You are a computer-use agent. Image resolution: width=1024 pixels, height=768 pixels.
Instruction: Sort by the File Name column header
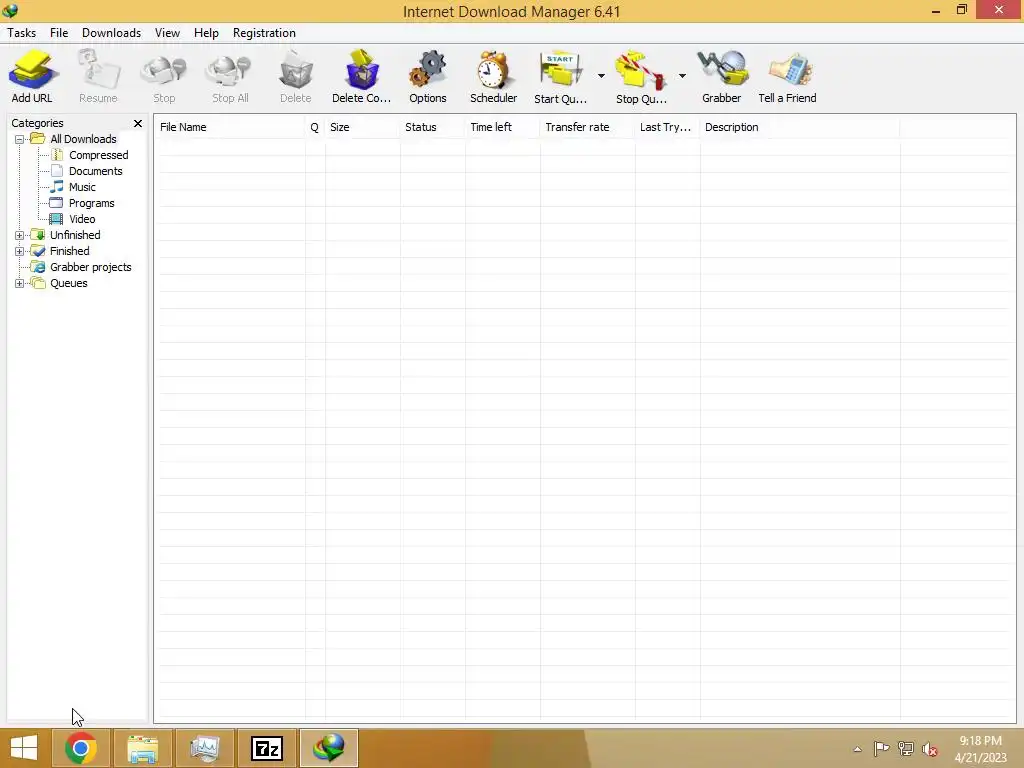point(230,127)
